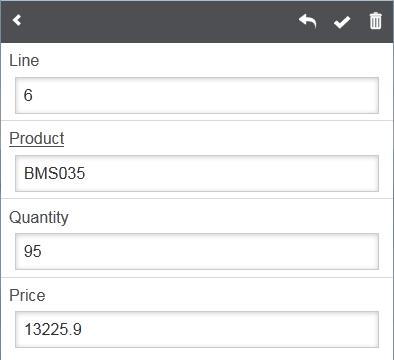Place cursor on the 95 quantity value
This screenshot has height=360, width=394.
pyautogui.click(x=32, y=251)
